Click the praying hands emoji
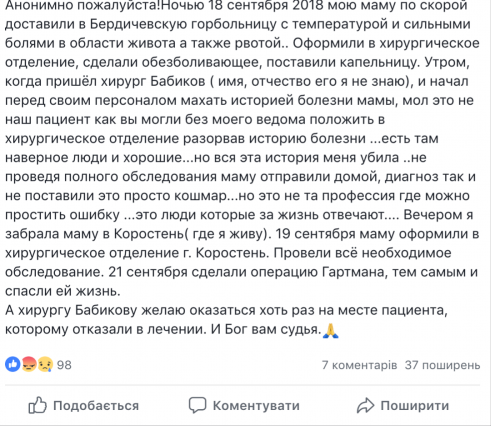 [331, 331]
